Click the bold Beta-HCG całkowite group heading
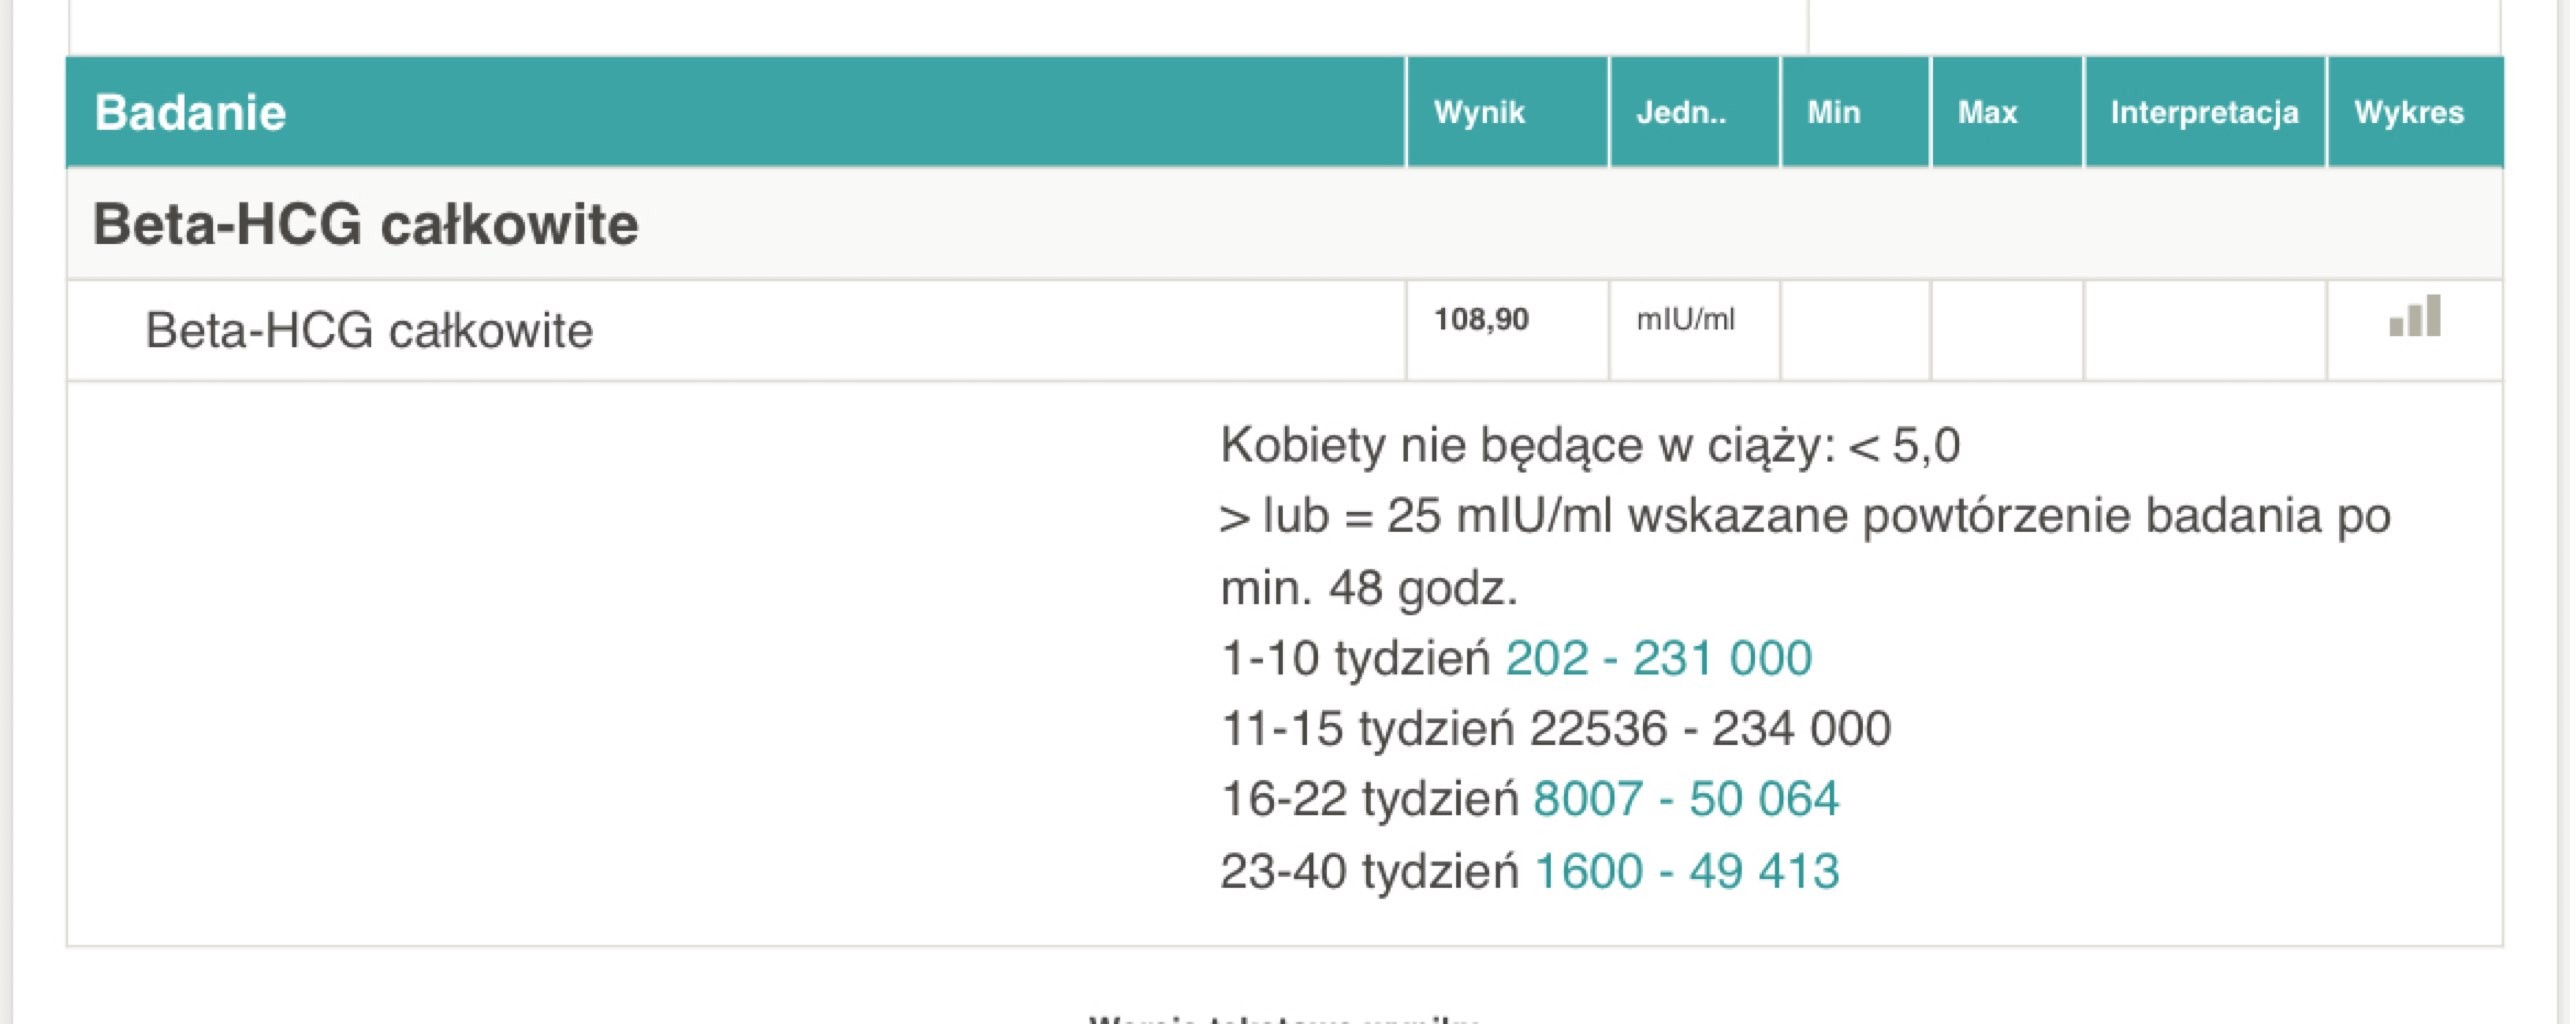Viewport: 2570px width, 1024px height. (x=365, y=223)
